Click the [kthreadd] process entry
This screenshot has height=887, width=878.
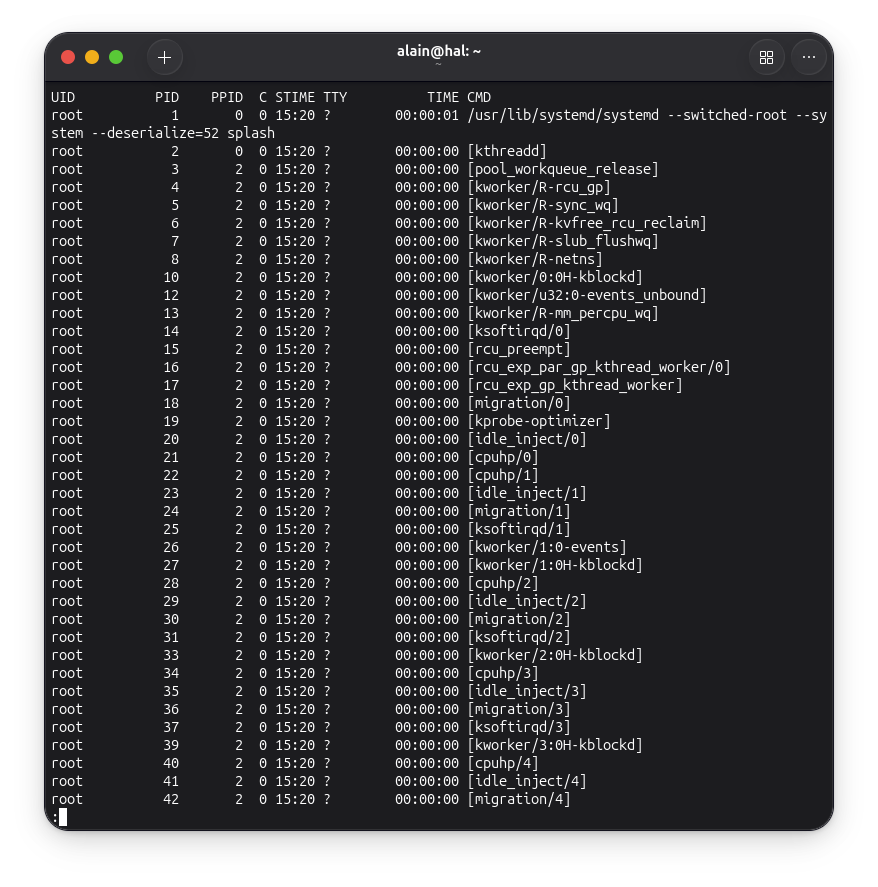click(507, 152)
